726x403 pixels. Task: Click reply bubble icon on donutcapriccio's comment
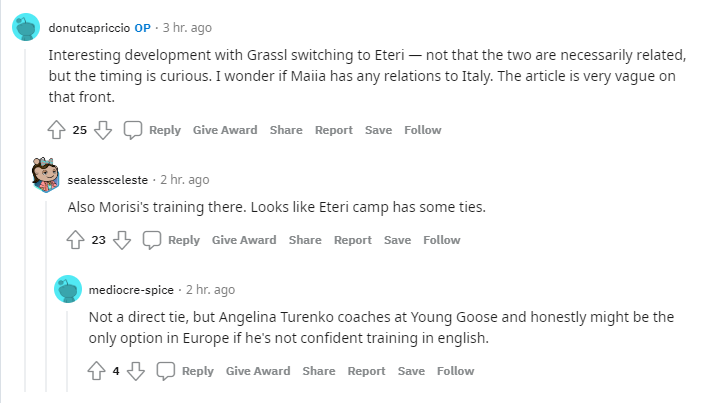click(x=133, y=130)
